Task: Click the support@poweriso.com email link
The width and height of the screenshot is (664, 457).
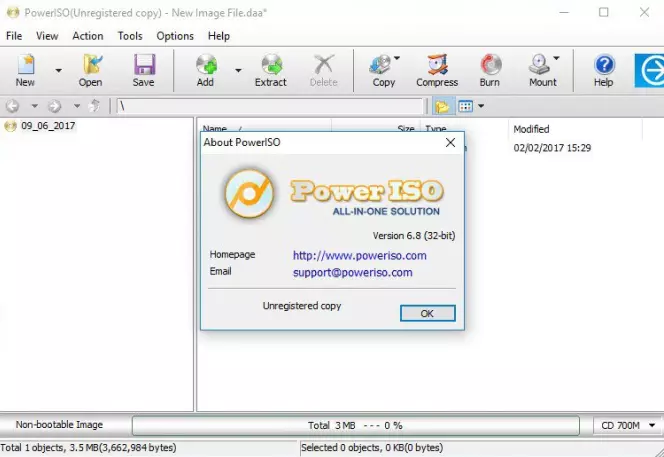Action: 352,272
